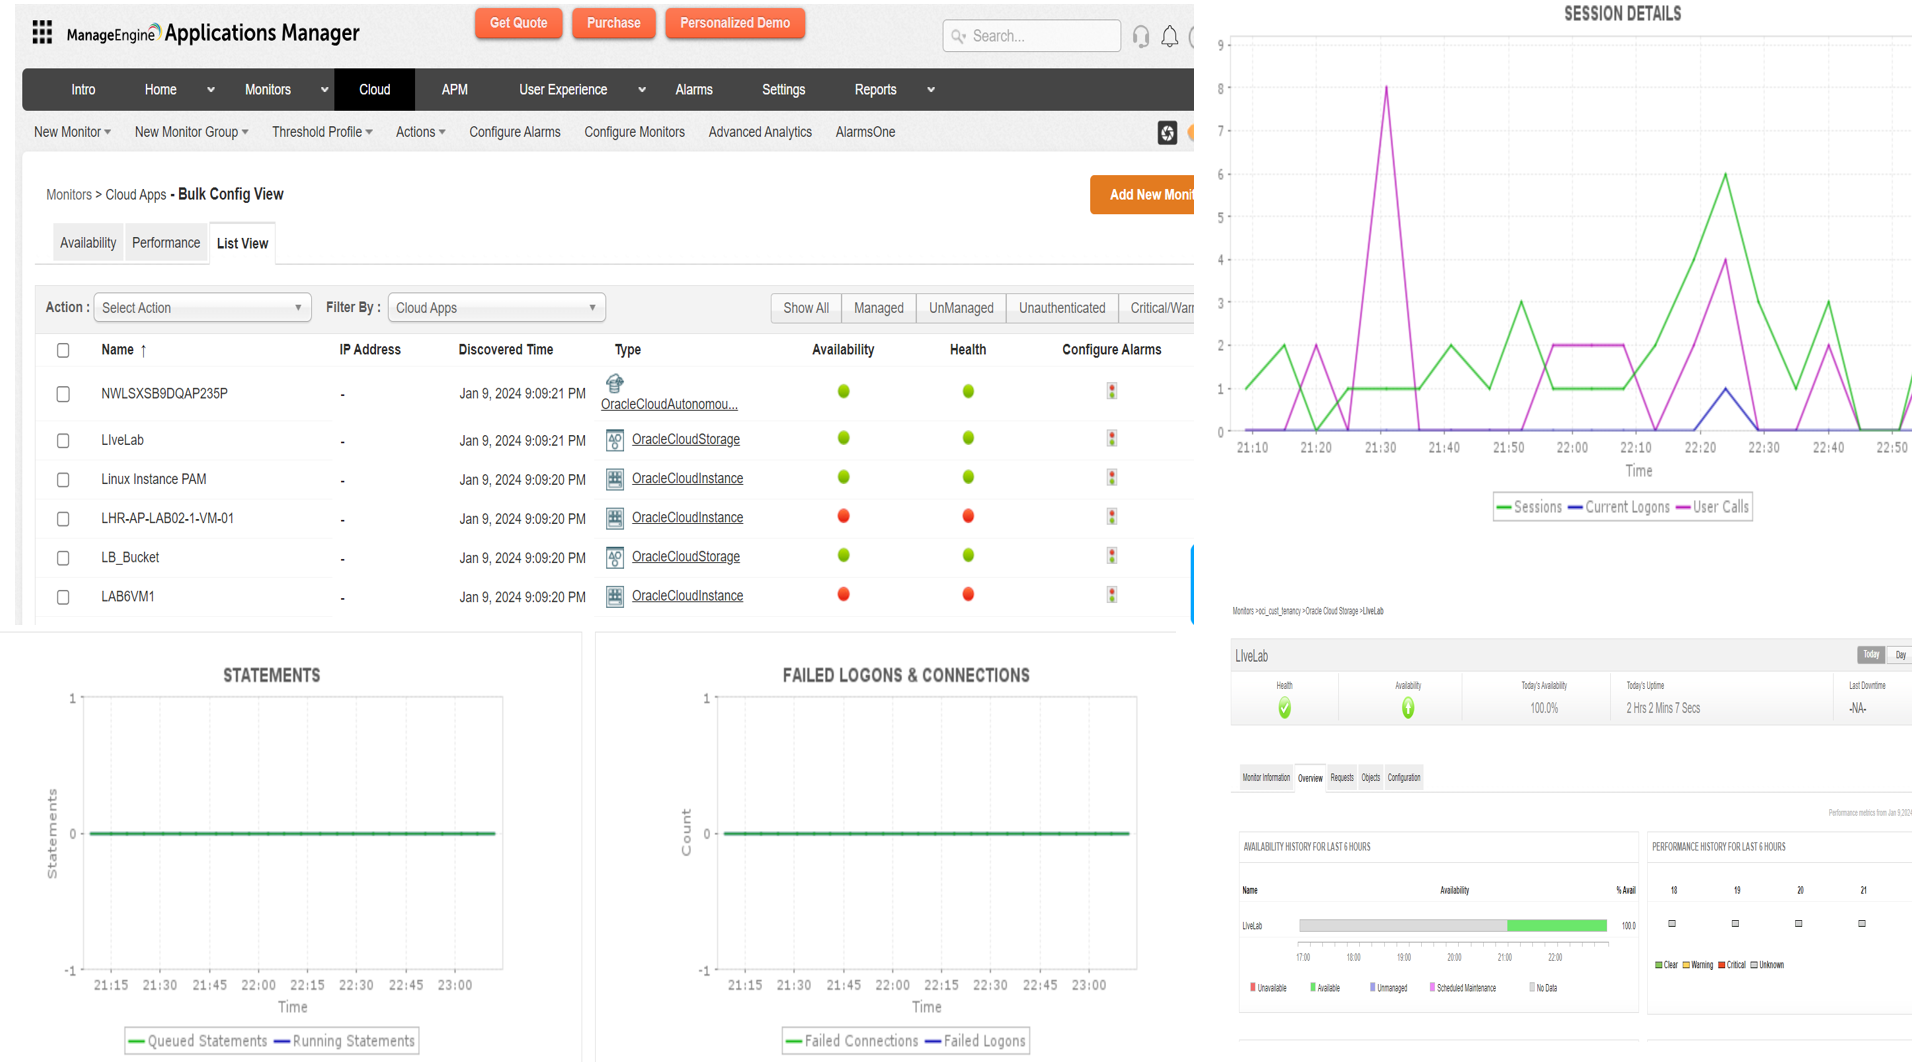
Task: Click the OracleCloudStorage bucket icon beside LIveLab
Action: tap(614, 439)
